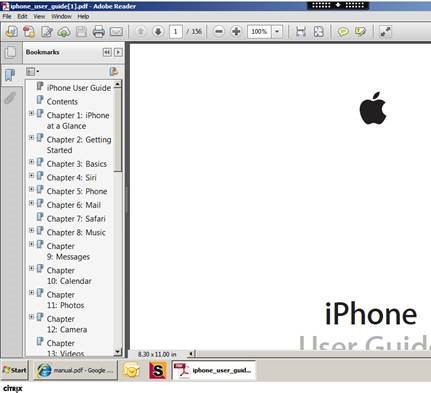This screenshot has height=393, width=431.
Task: Toggle the Bookmarks panel icon
Action: (10, 75)
